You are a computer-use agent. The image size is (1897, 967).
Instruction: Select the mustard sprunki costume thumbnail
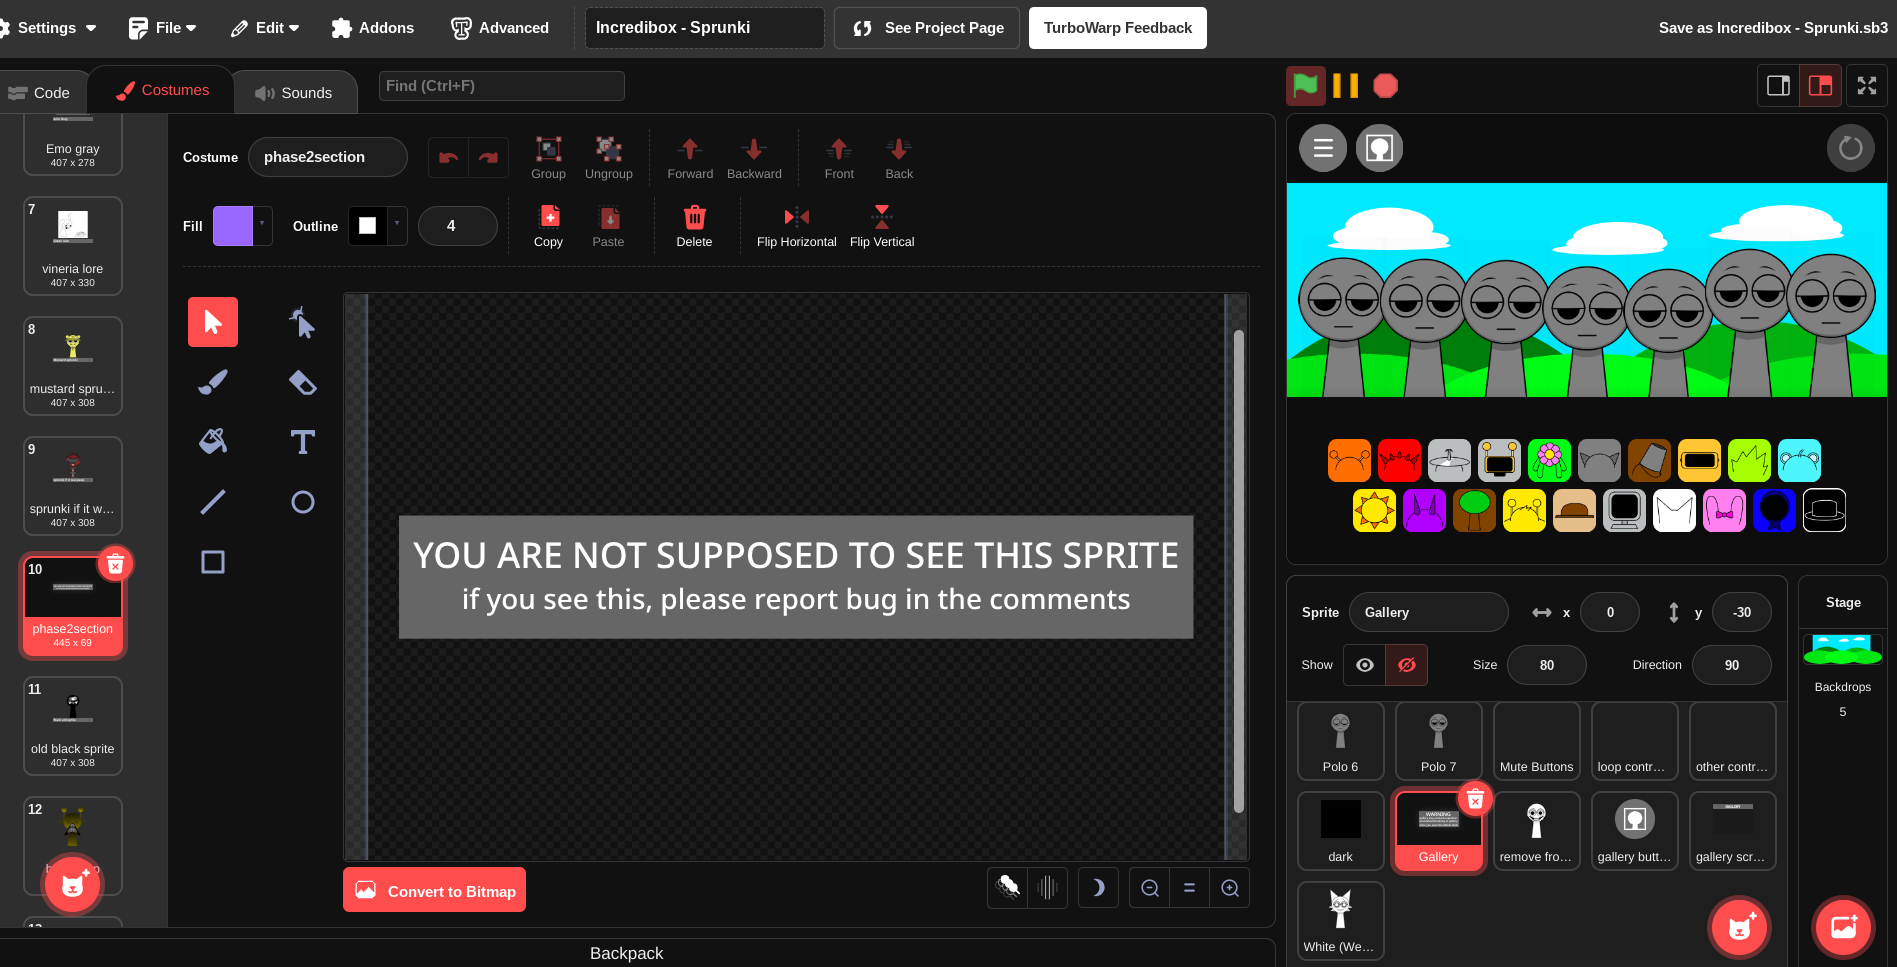pyautogui.click(x=73, y=366)
